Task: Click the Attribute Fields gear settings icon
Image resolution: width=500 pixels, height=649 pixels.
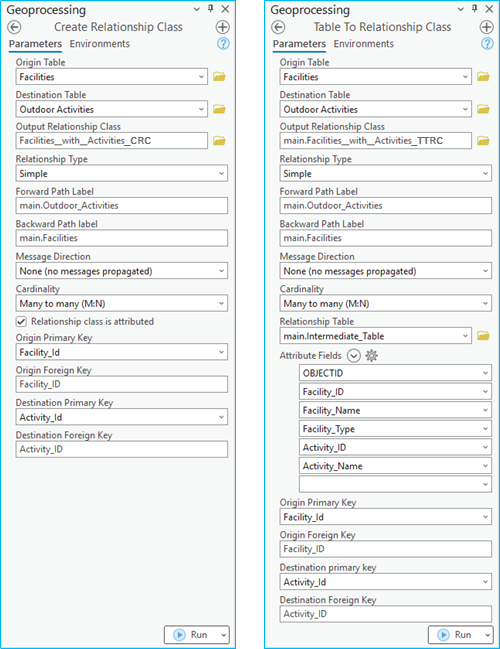Action: (x=371, y=356)
